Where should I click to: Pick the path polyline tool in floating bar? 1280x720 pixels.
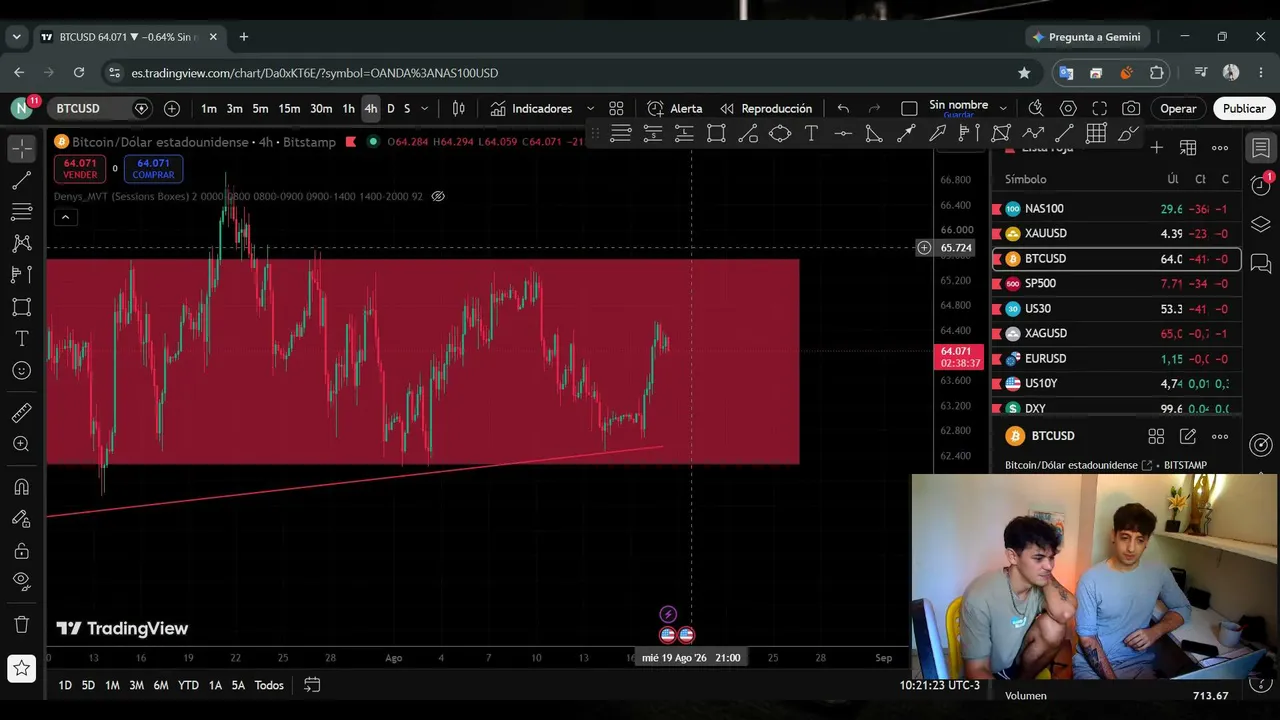[x=1033, y=133]
